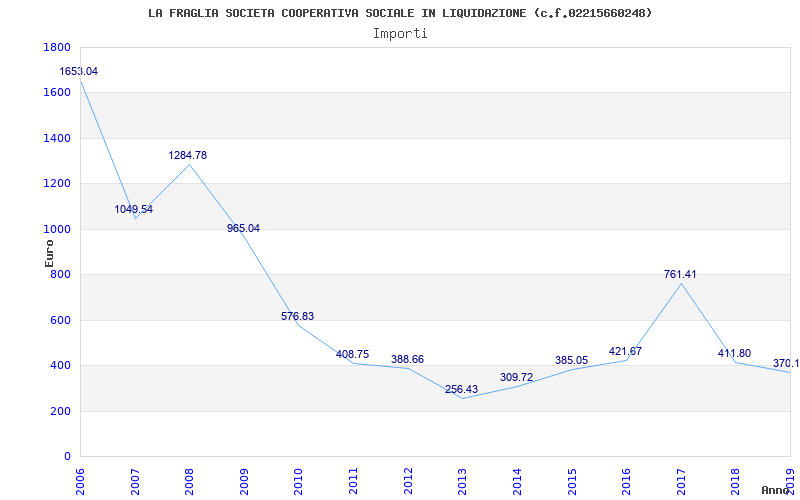Click the 'Euro' y-axis title
800x500 pixels.
(48, 254)
